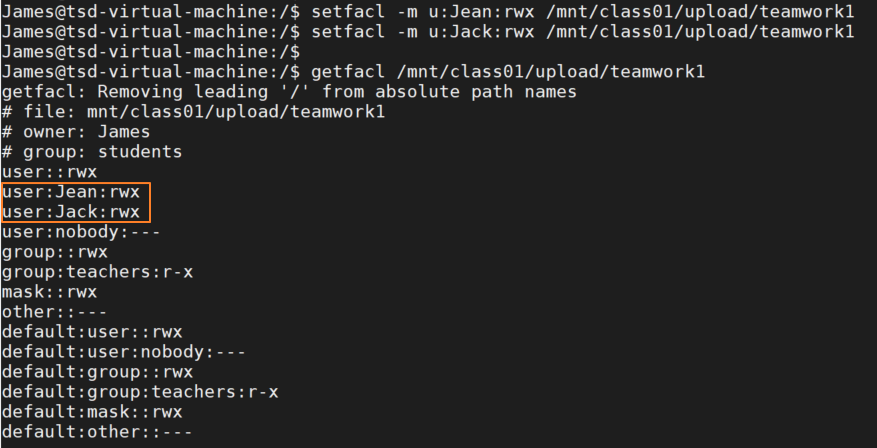Click the default:mask::rwx entry
Image resolution: width=877 pixels, height=448 pixels.
click(x=92, y=412)
